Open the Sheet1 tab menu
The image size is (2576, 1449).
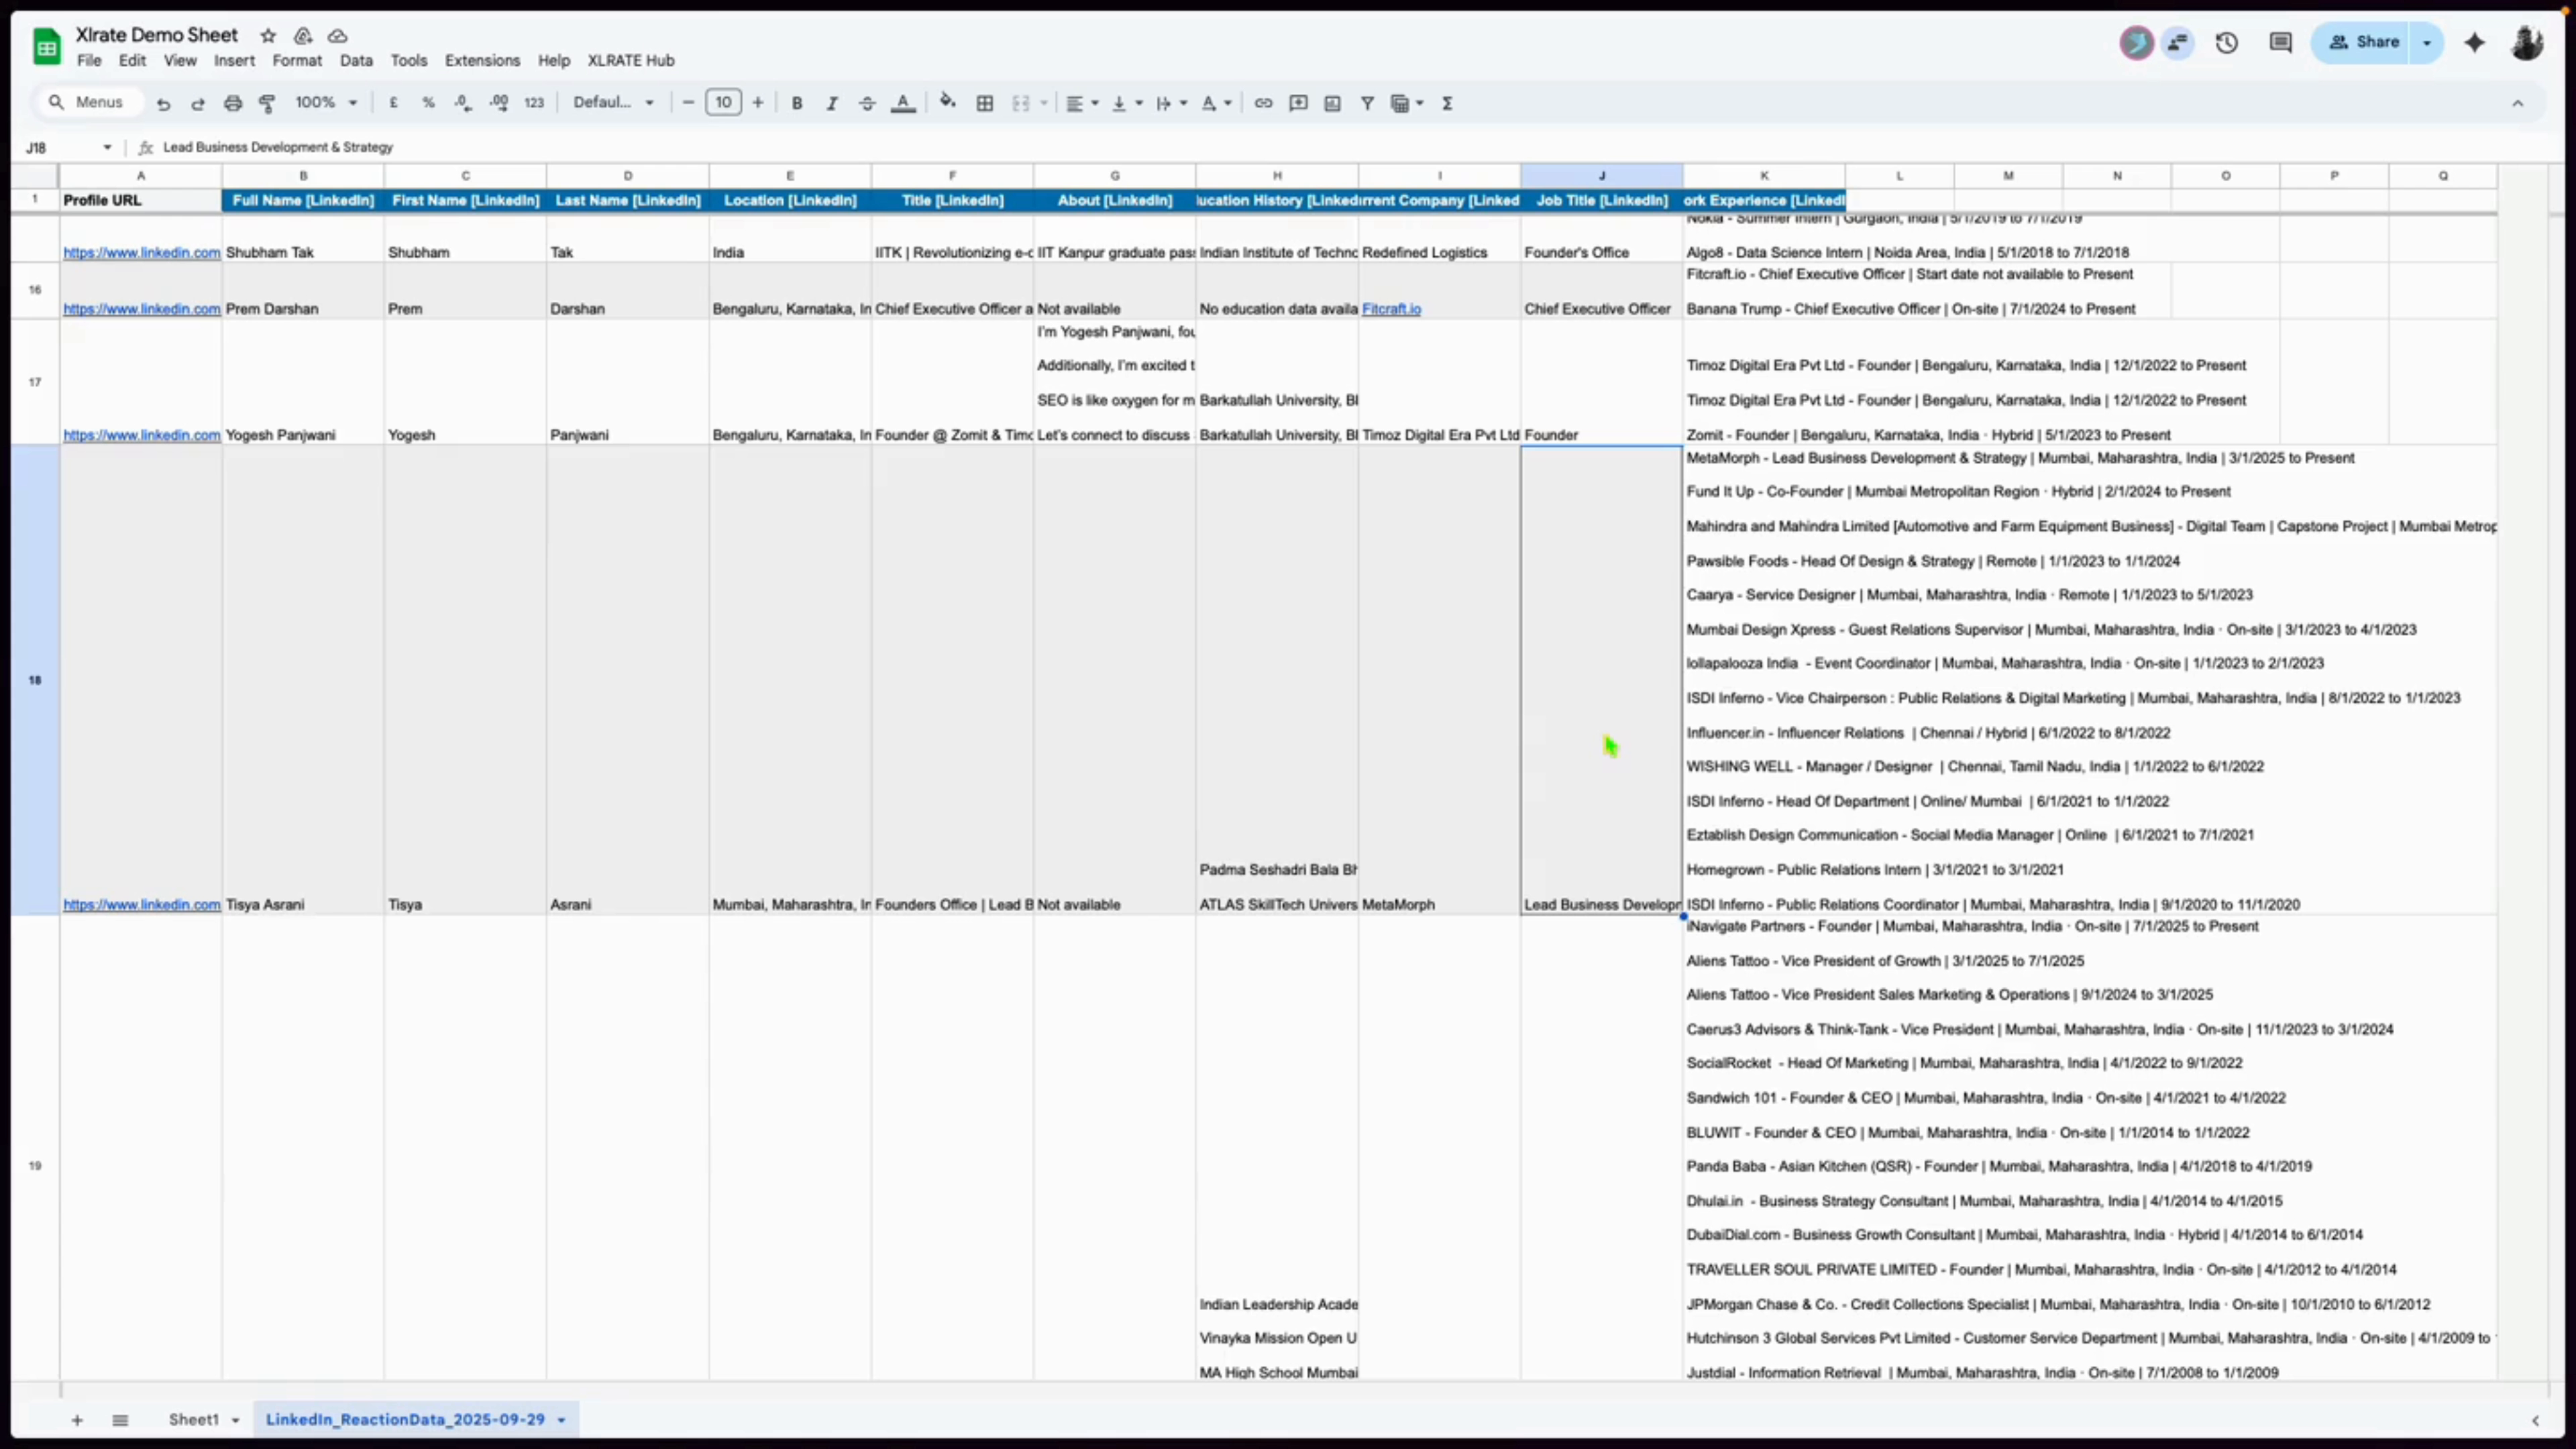[235, 1419]
